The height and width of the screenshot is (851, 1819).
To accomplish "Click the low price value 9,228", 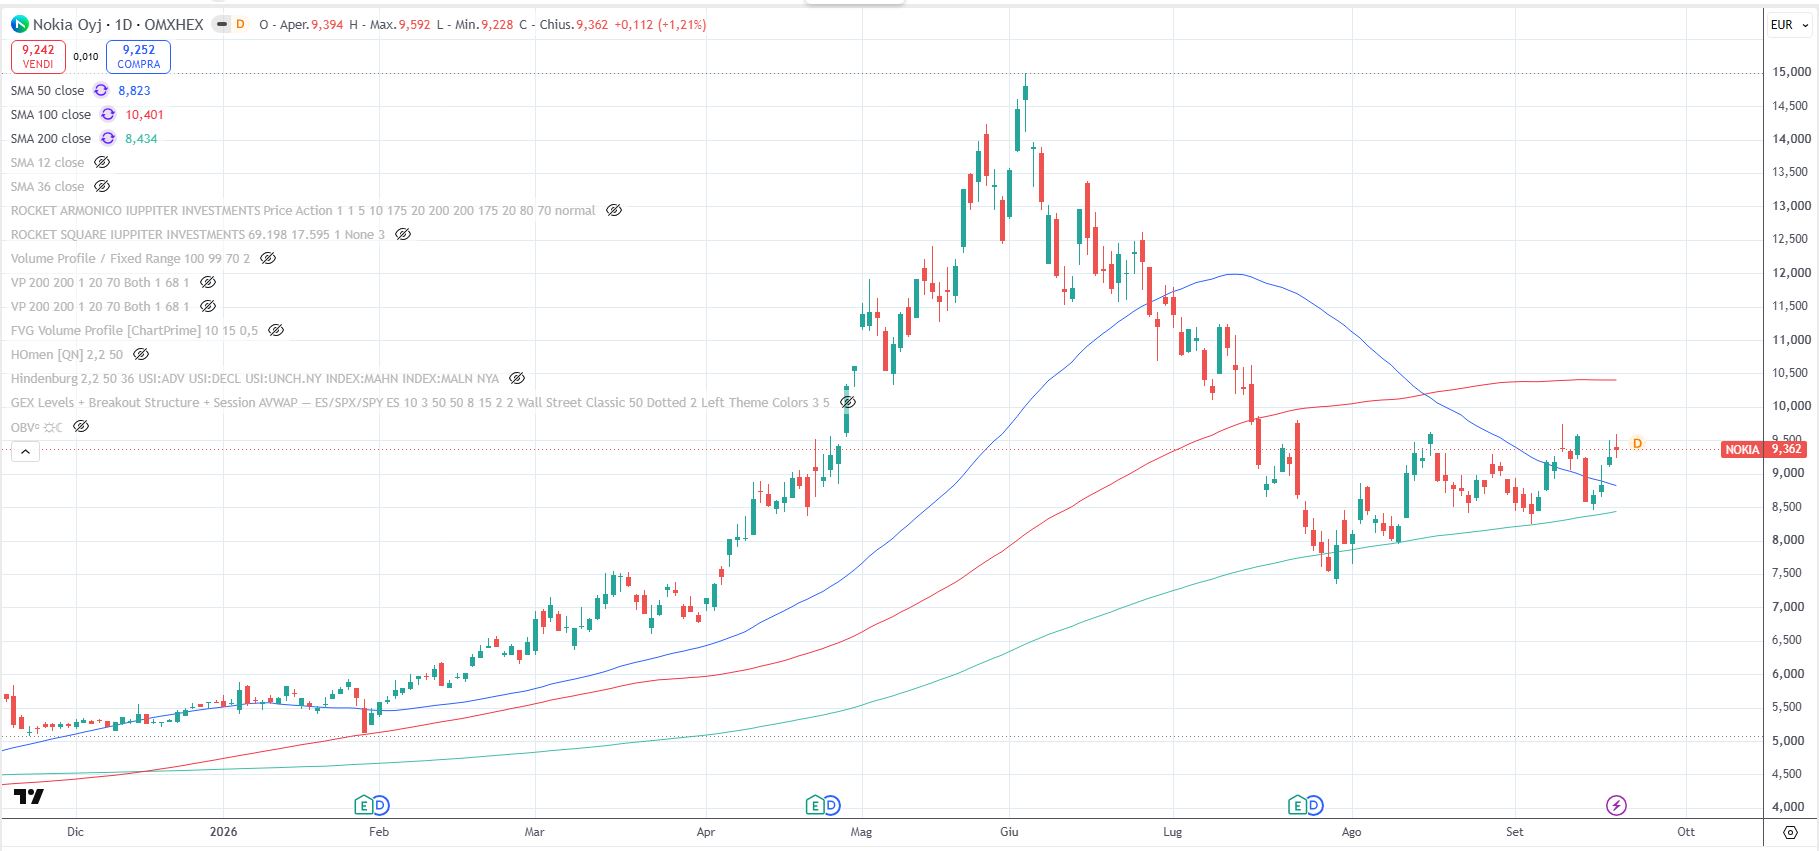I will [x=497, y=24].
